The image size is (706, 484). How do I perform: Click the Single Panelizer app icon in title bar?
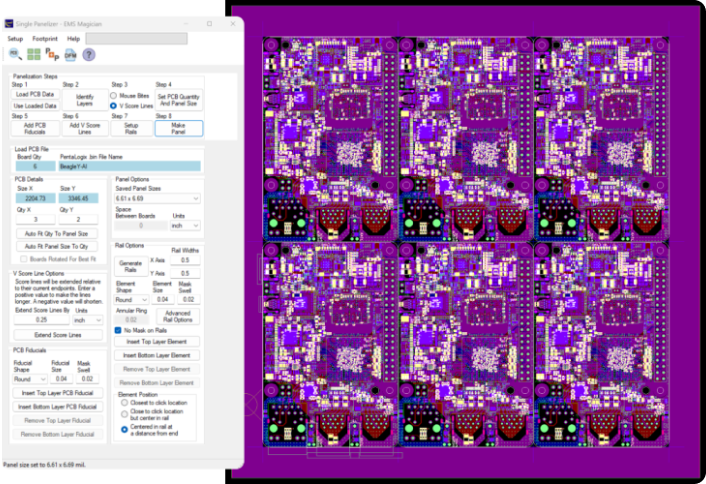9,23
